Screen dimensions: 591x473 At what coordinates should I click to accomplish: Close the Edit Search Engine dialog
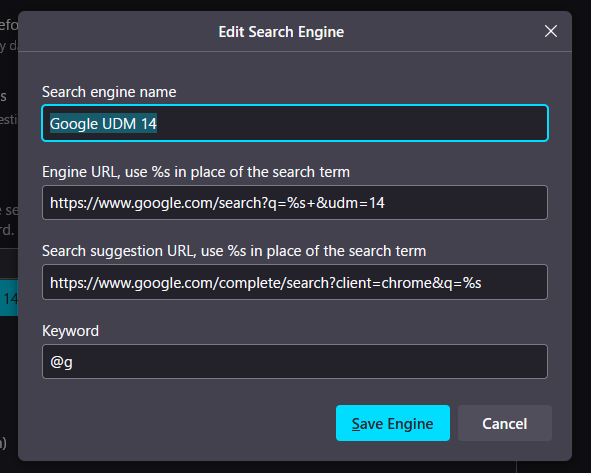pos(551,31)
